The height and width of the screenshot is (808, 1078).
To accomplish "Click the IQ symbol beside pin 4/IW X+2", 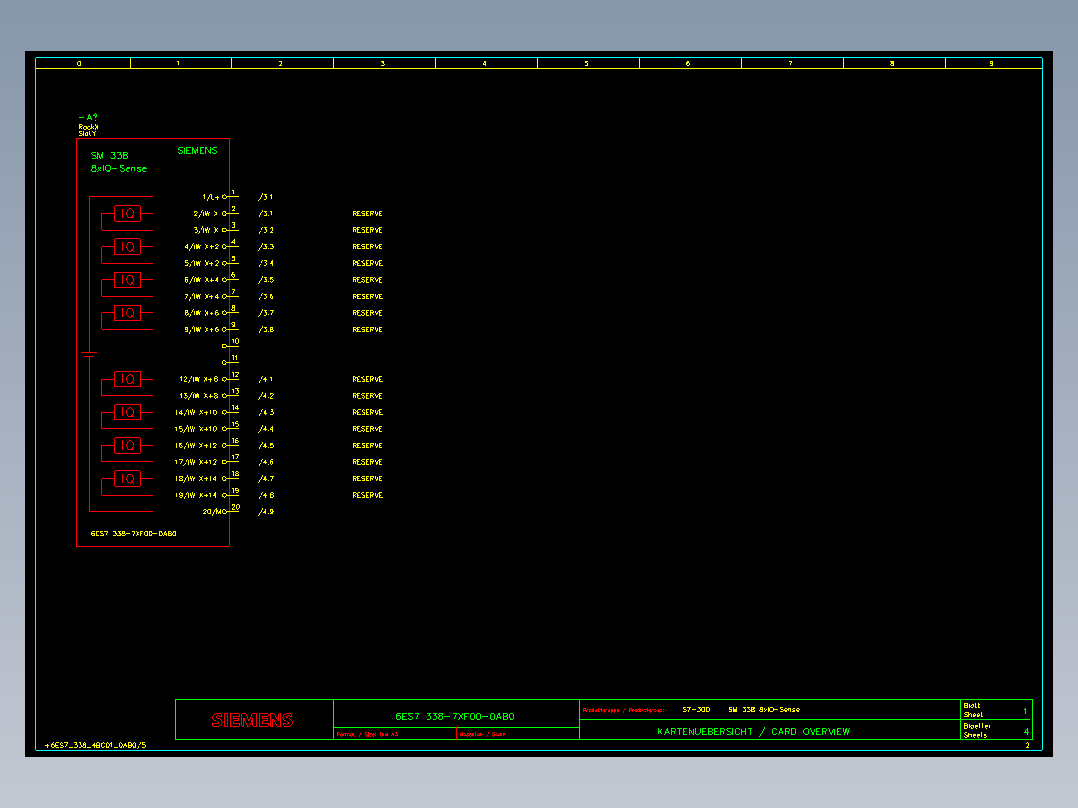I will tap(127, 247).
